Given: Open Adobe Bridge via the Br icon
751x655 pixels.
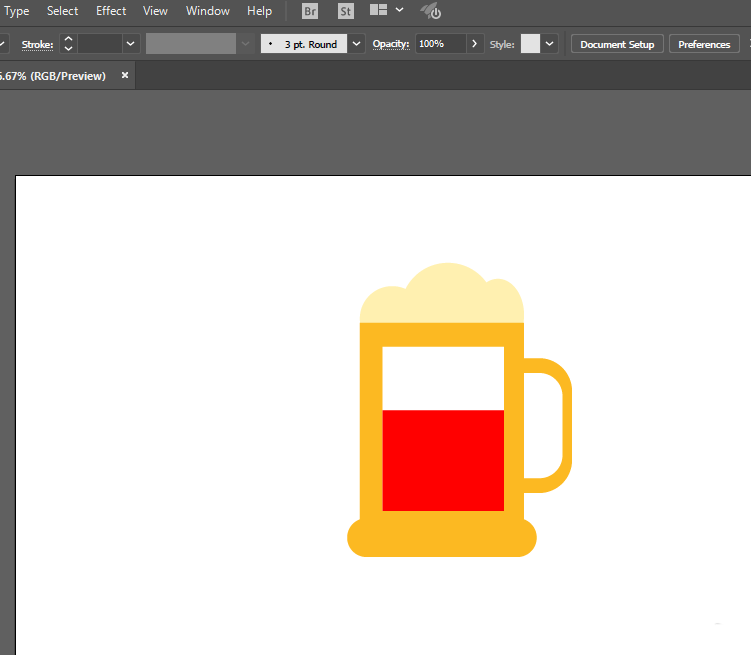Looking at the screenshot, I should coord(310,12).
